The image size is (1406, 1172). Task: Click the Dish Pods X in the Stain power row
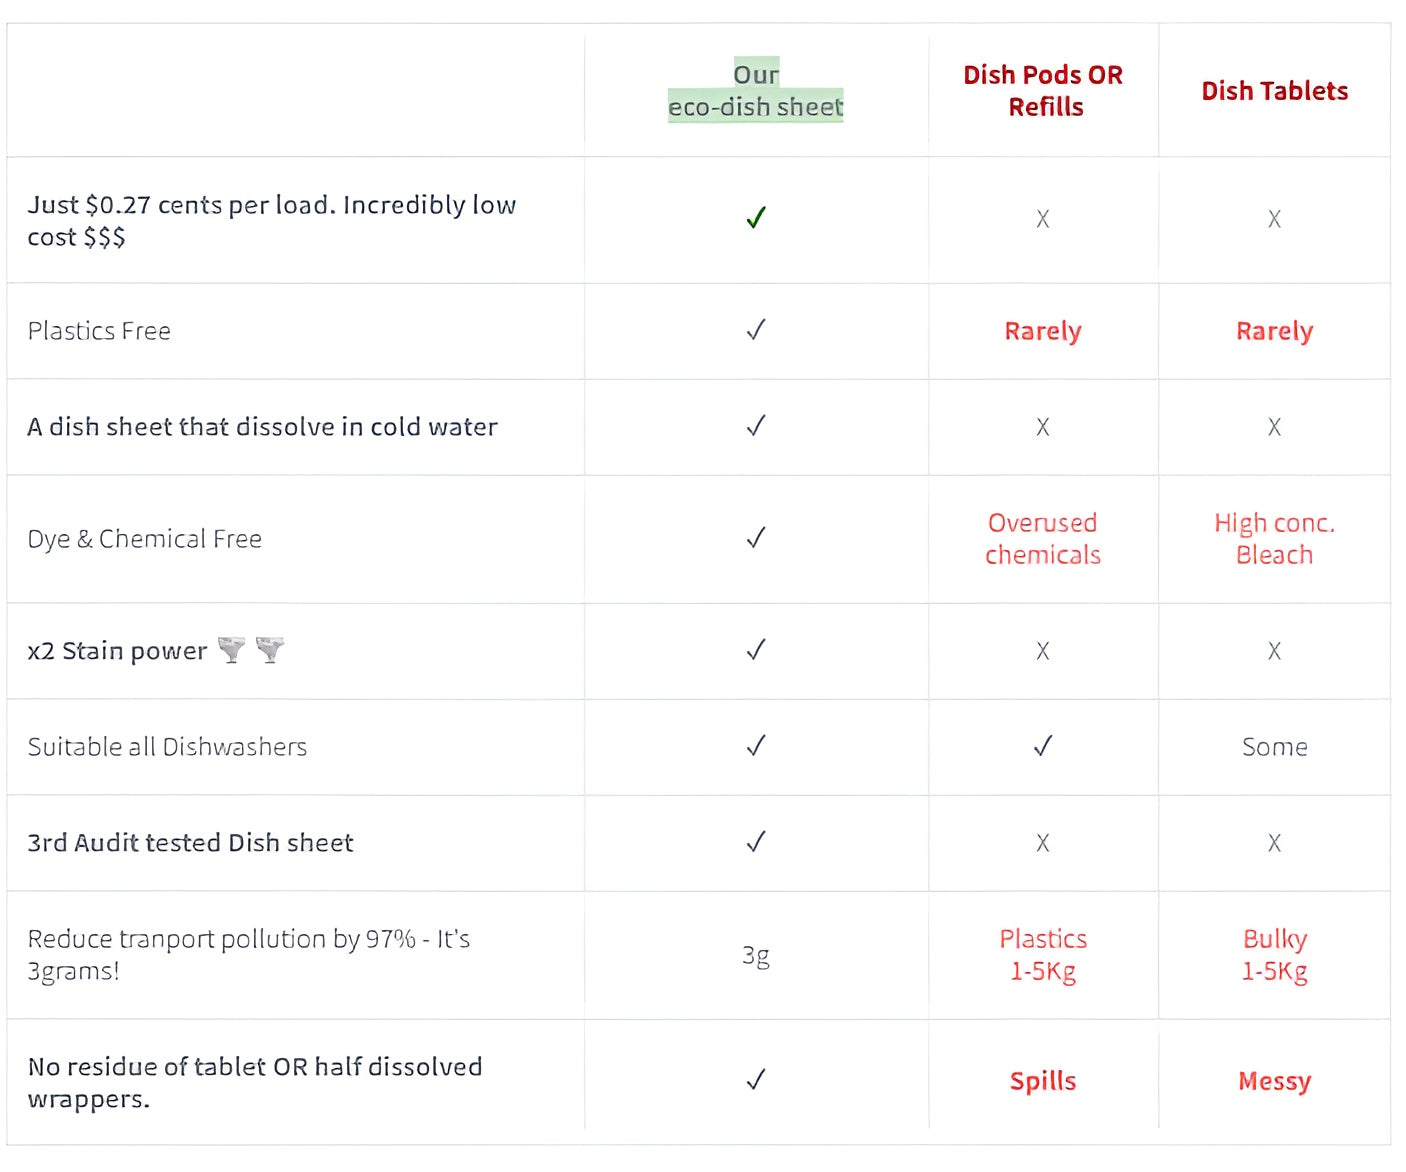point(1043,651)
